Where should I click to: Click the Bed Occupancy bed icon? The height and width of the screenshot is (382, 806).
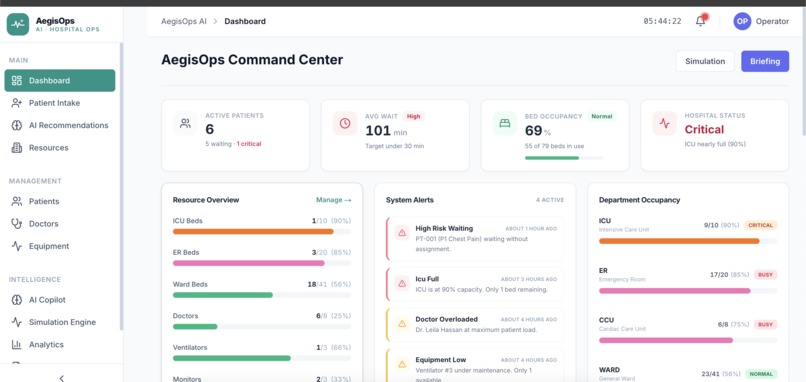[505, 123]
